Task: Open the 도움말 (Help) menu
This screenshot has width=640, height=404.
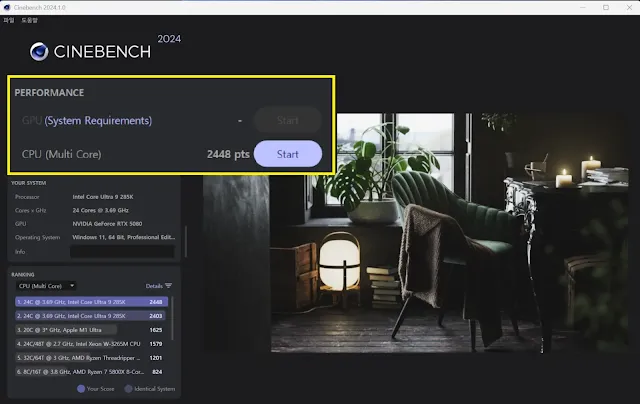Action: coord(29,20)
